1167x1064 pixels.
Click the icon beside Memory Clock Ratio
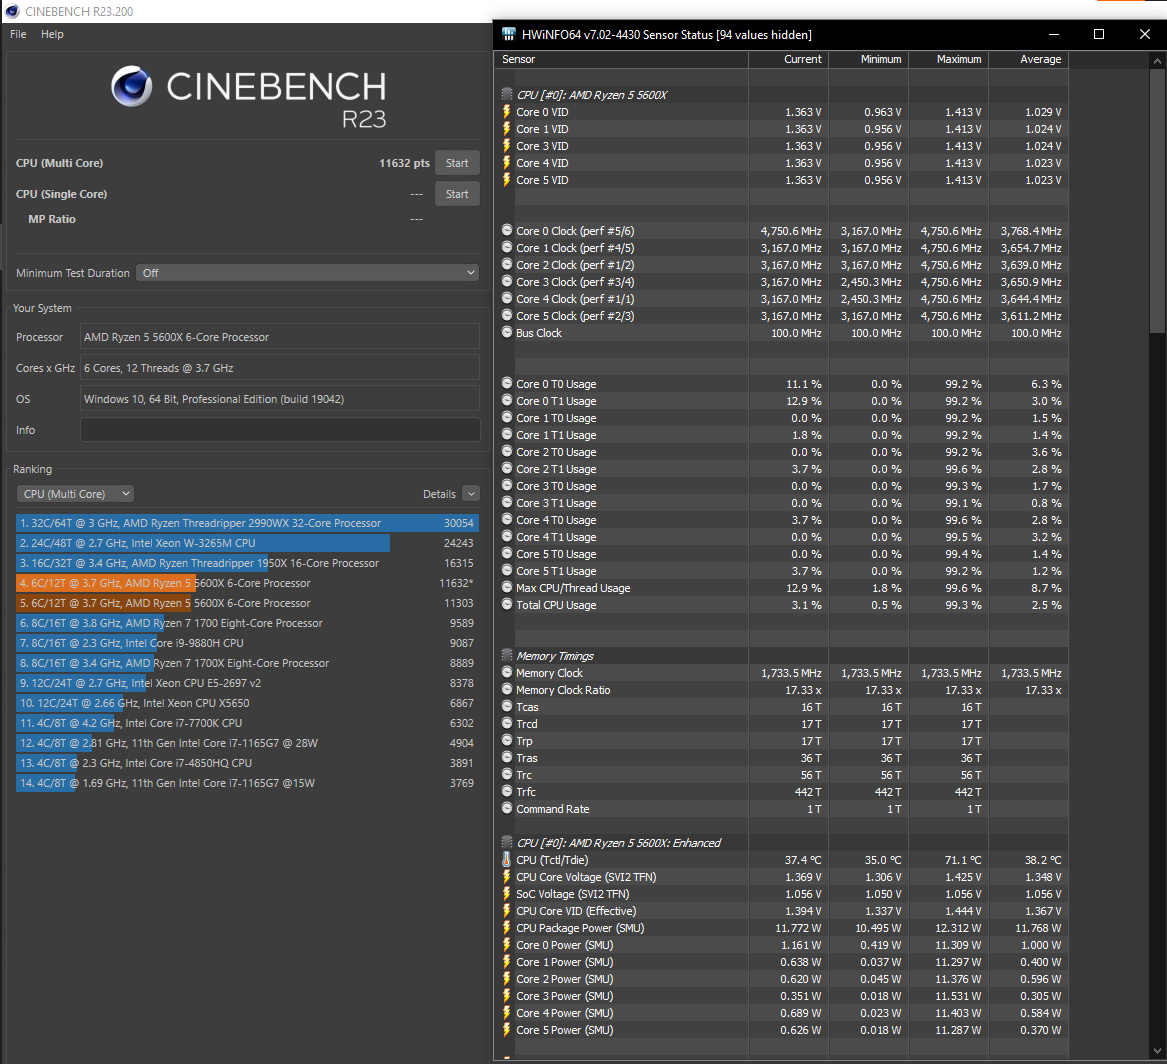pyautogui.click(x=507, y=689)
